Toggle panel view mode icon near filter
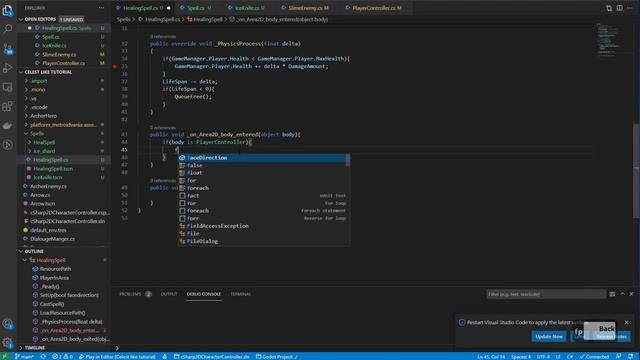The width and height of the screenshot is (640, 360). tap(612, 294)
